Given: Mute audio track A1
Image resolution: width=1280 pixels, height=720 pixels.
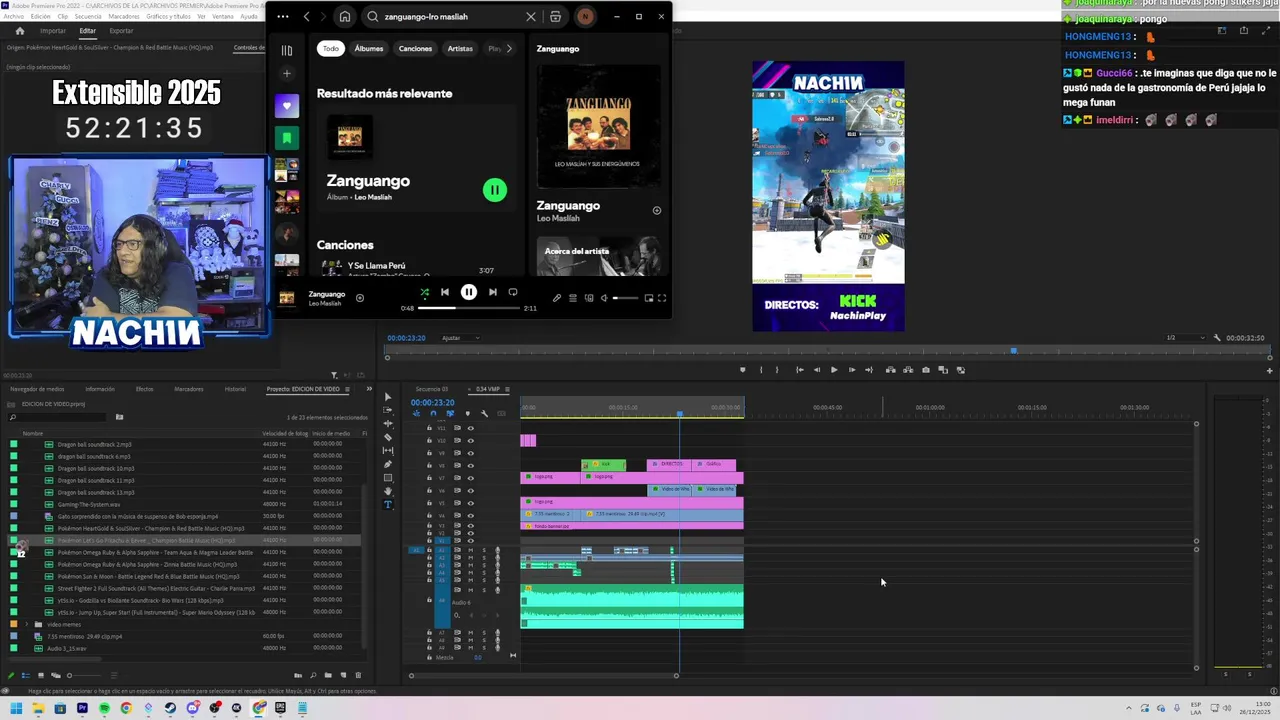Looking at the screenshot, I should pyautogui.click(x=471, y=550).
